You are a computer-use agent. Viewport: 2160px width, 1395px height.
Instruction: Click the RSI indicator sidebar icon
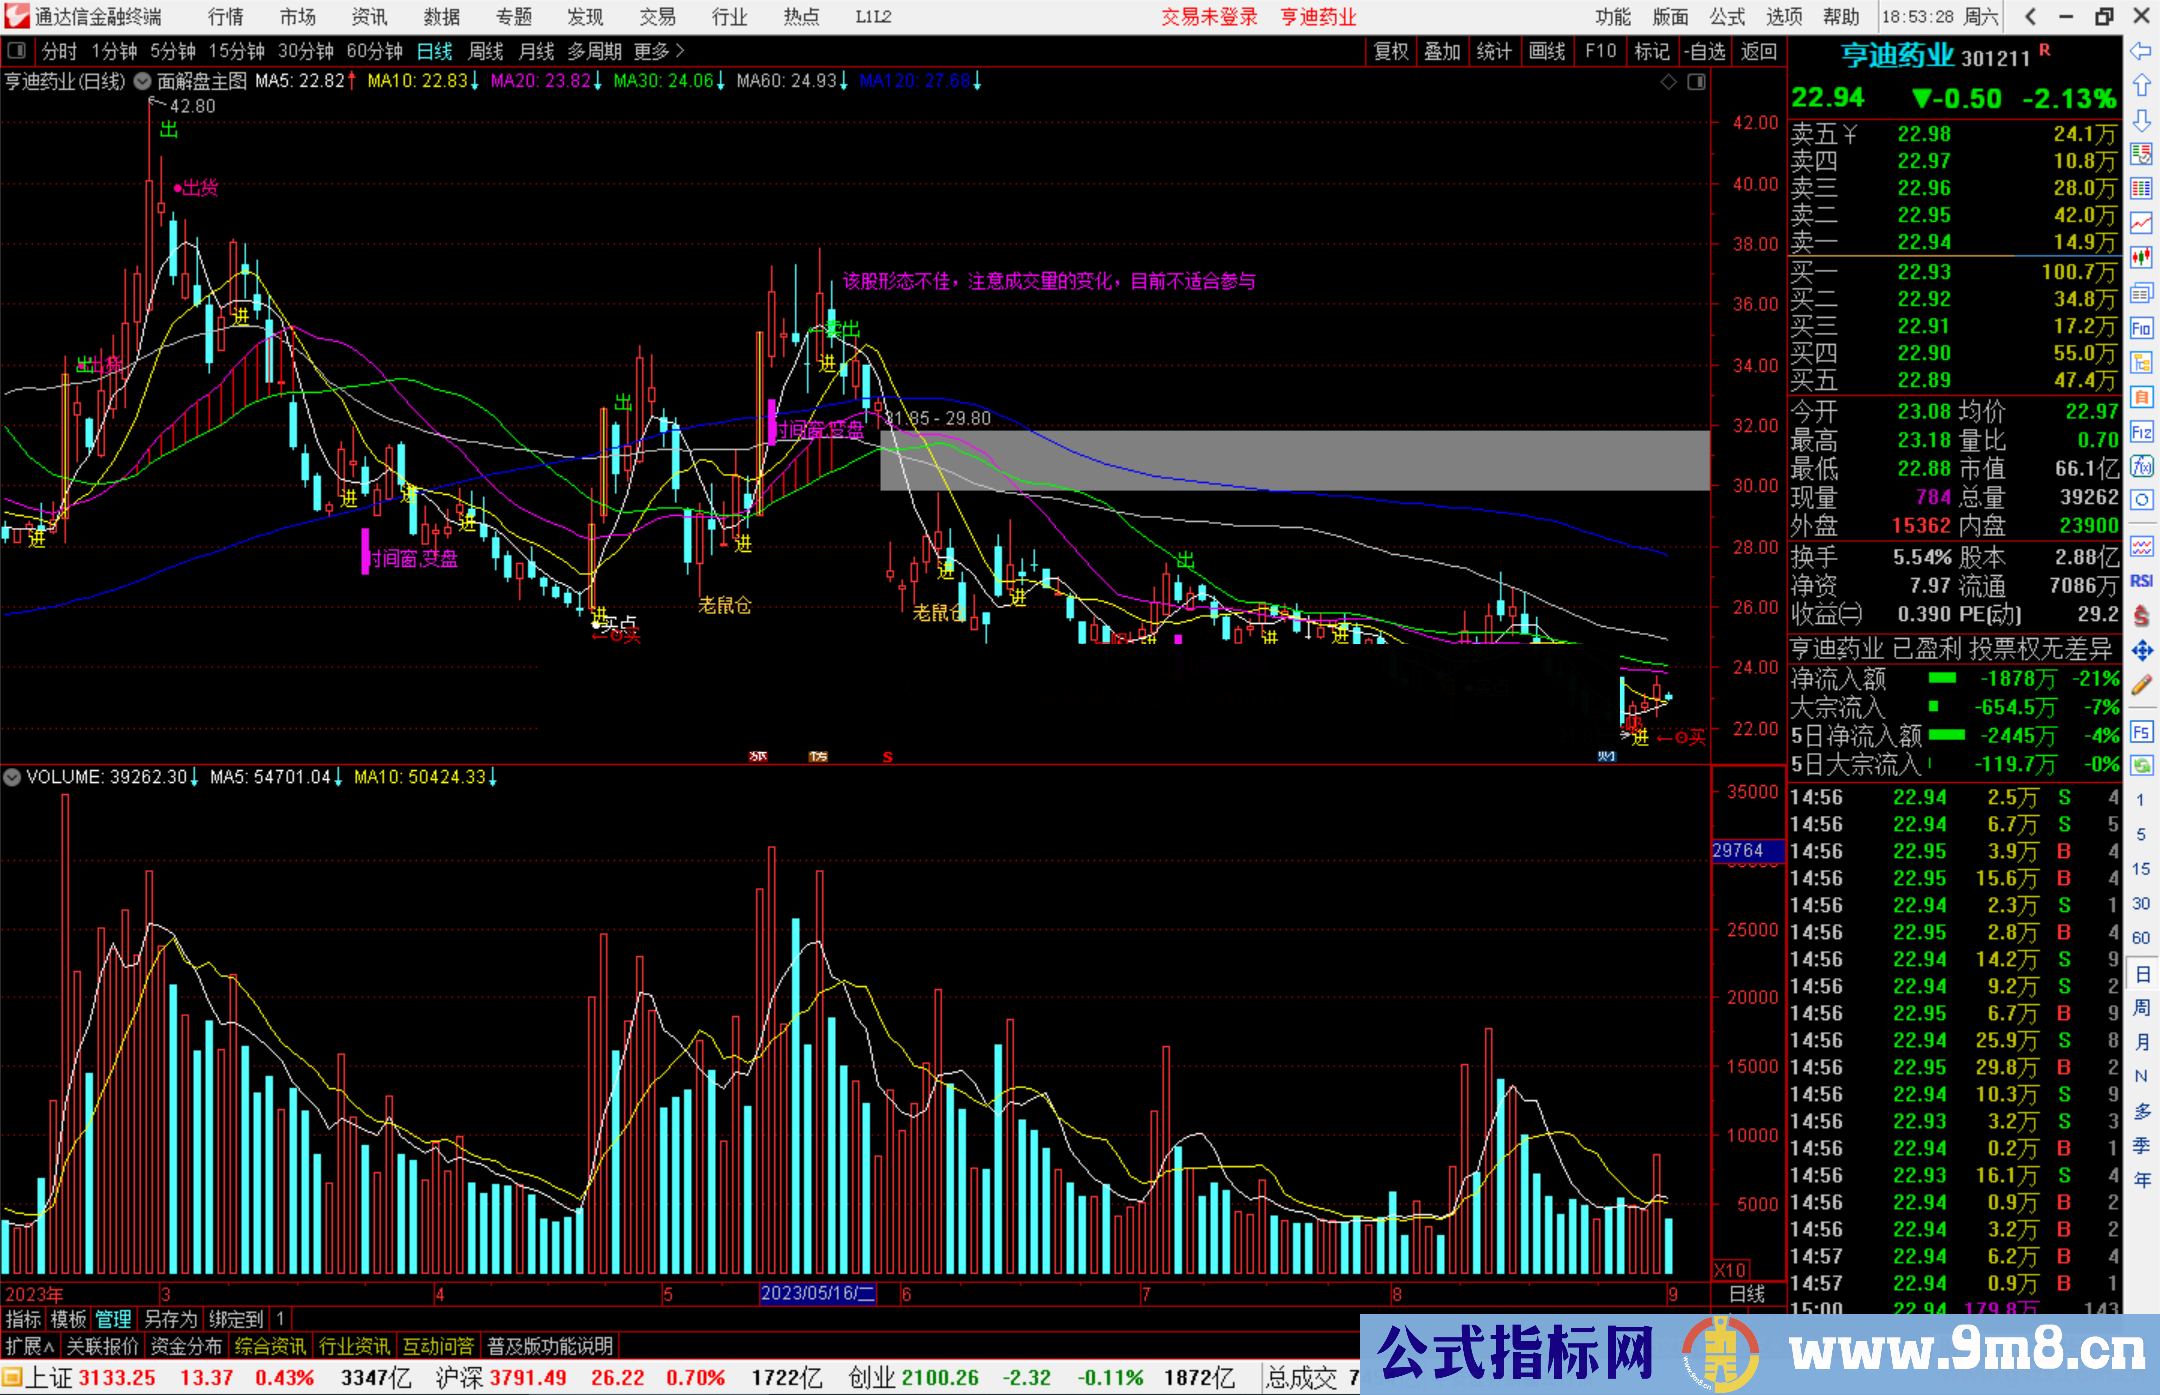tap(2141, 581)
